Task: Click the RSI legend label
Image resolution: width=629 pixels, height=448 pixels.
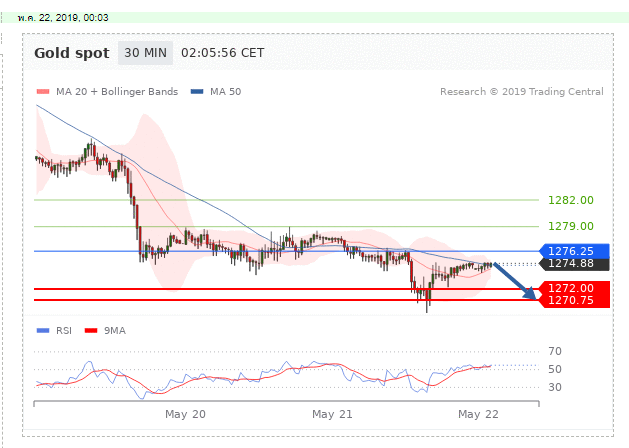Action: pyautogui.click(x=64, y=330)
